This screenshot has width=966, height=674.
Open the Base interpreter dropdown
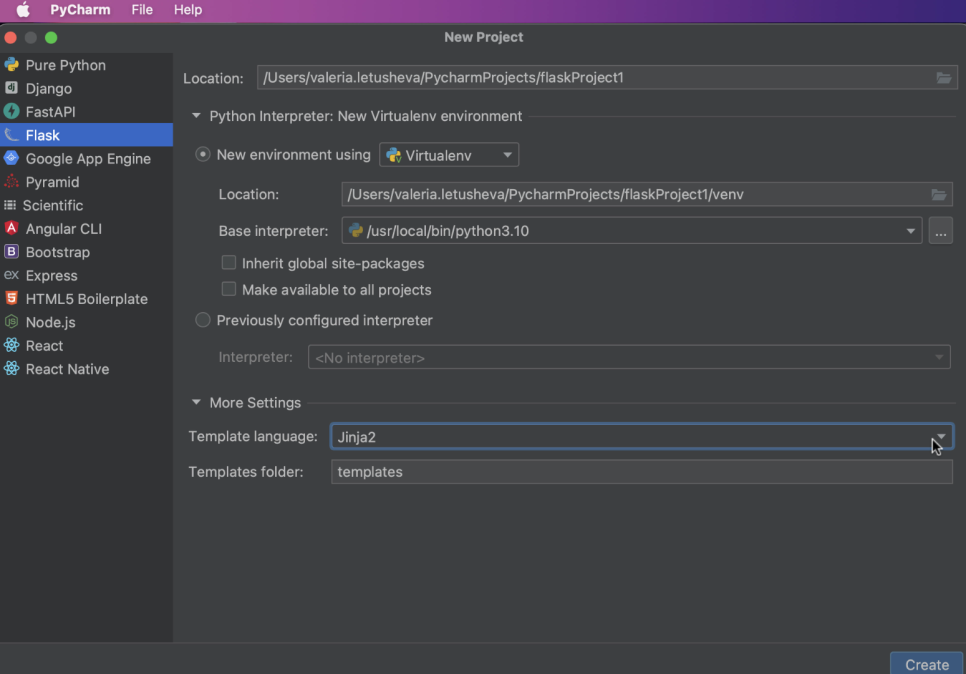[911, 231]
